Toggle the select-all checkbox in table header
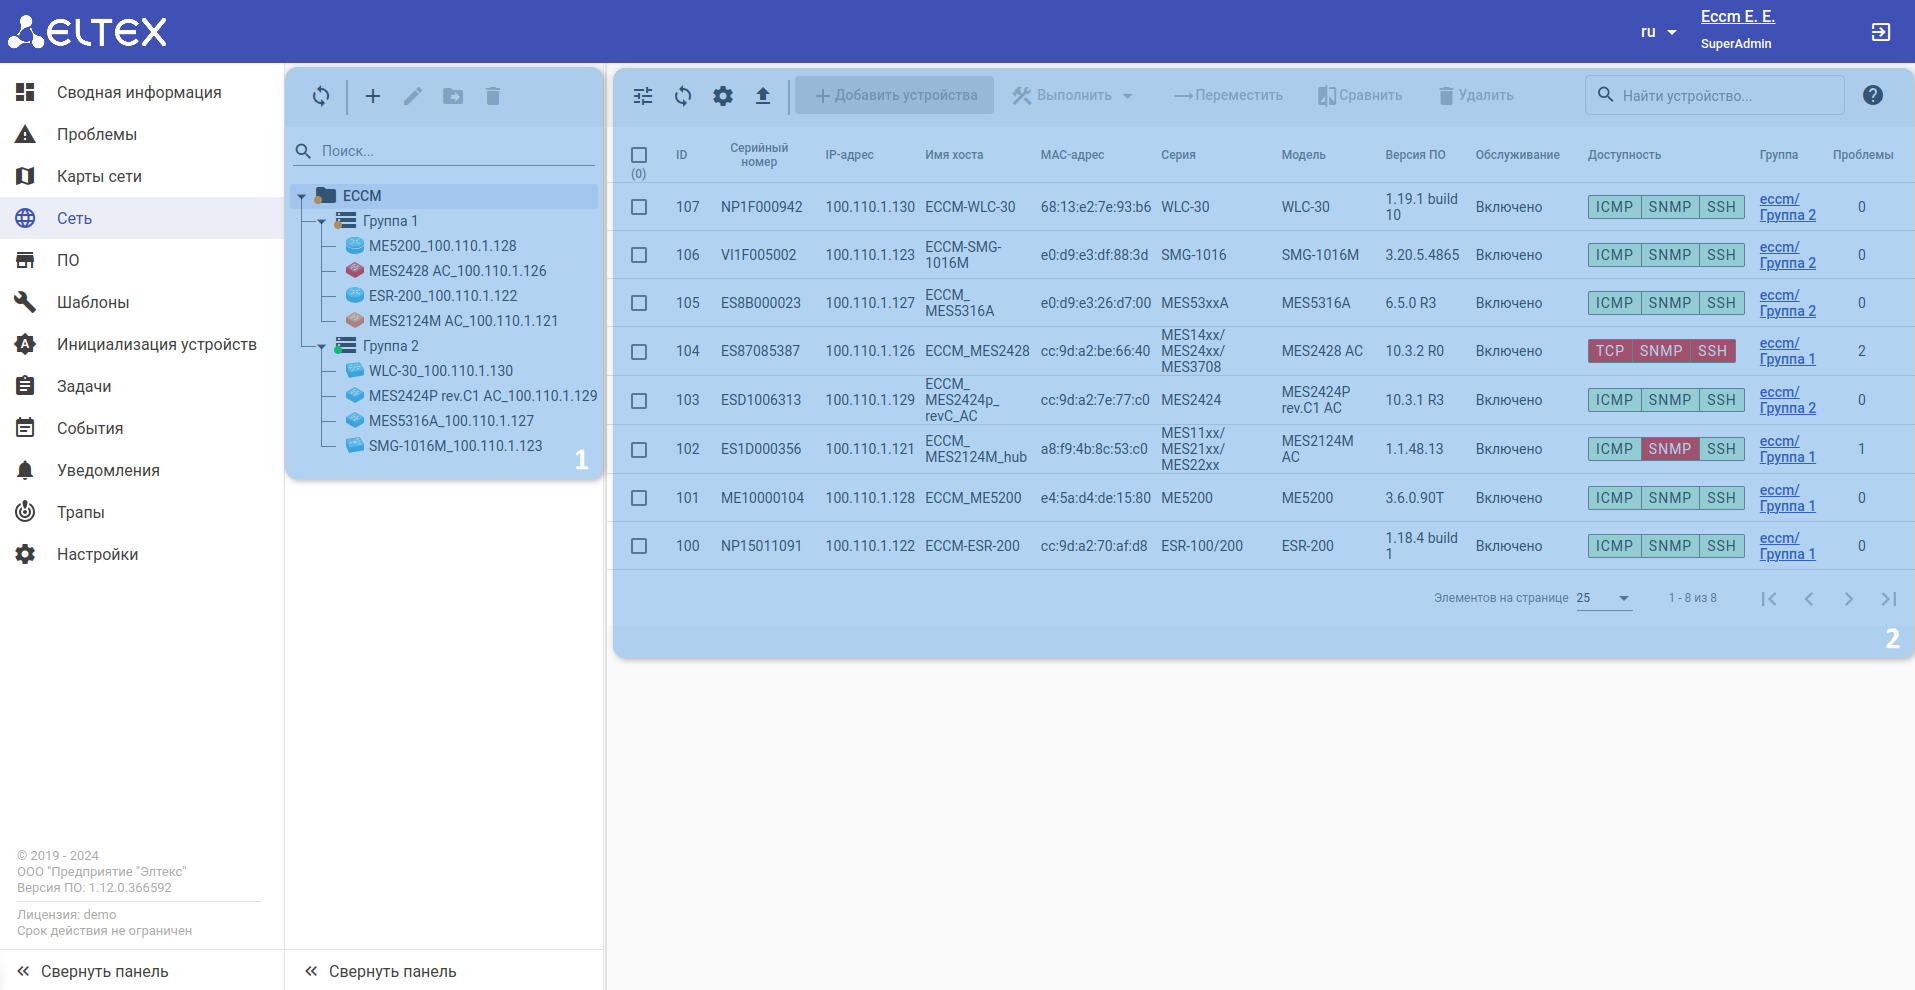This screenshot has height=990, width=1915. [639, 155]
